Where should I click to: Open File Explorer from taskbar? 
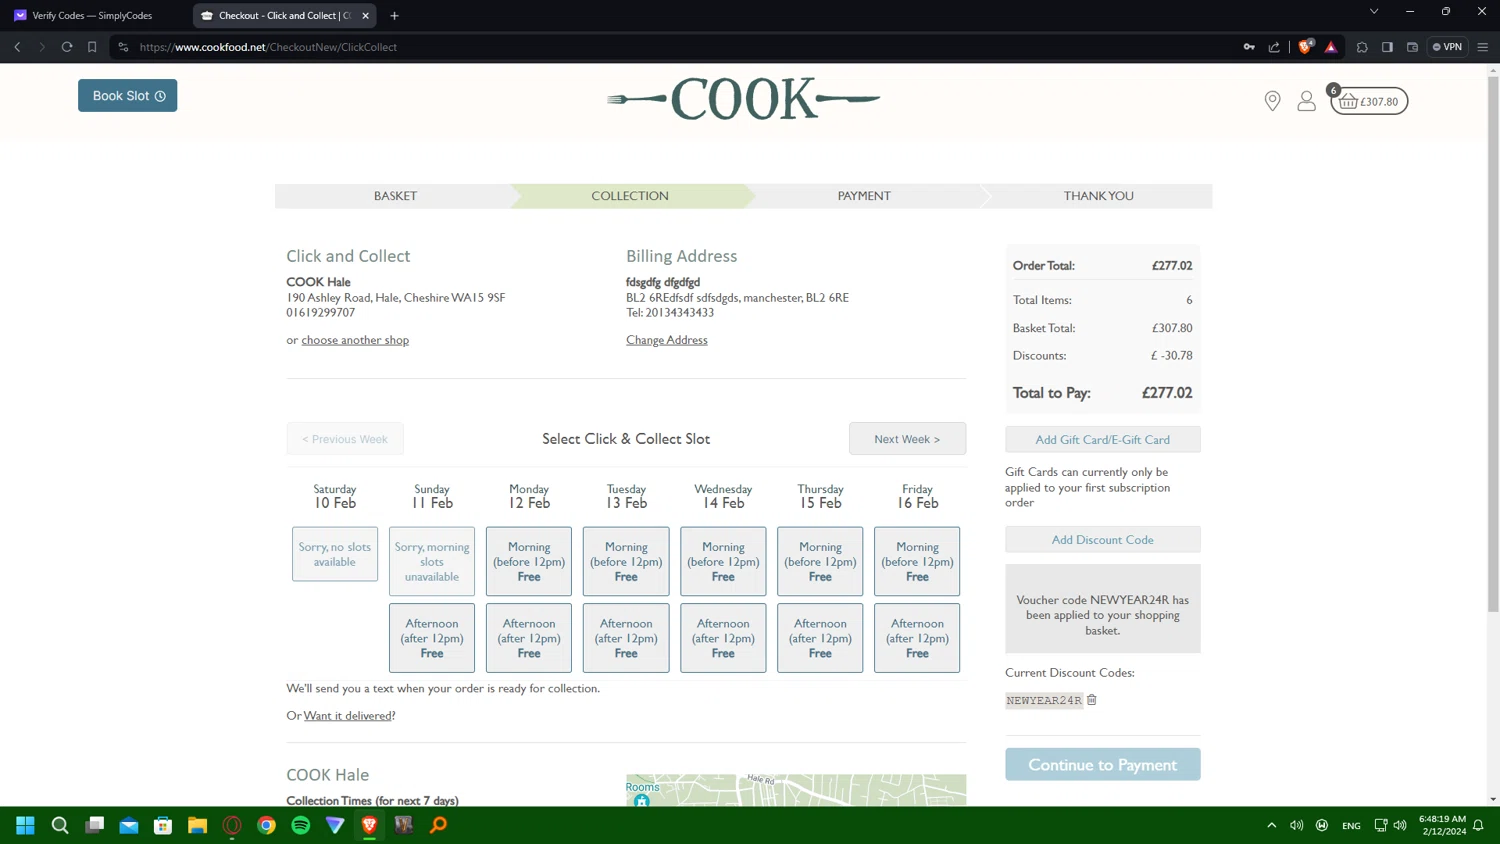(x=197, y=825)
